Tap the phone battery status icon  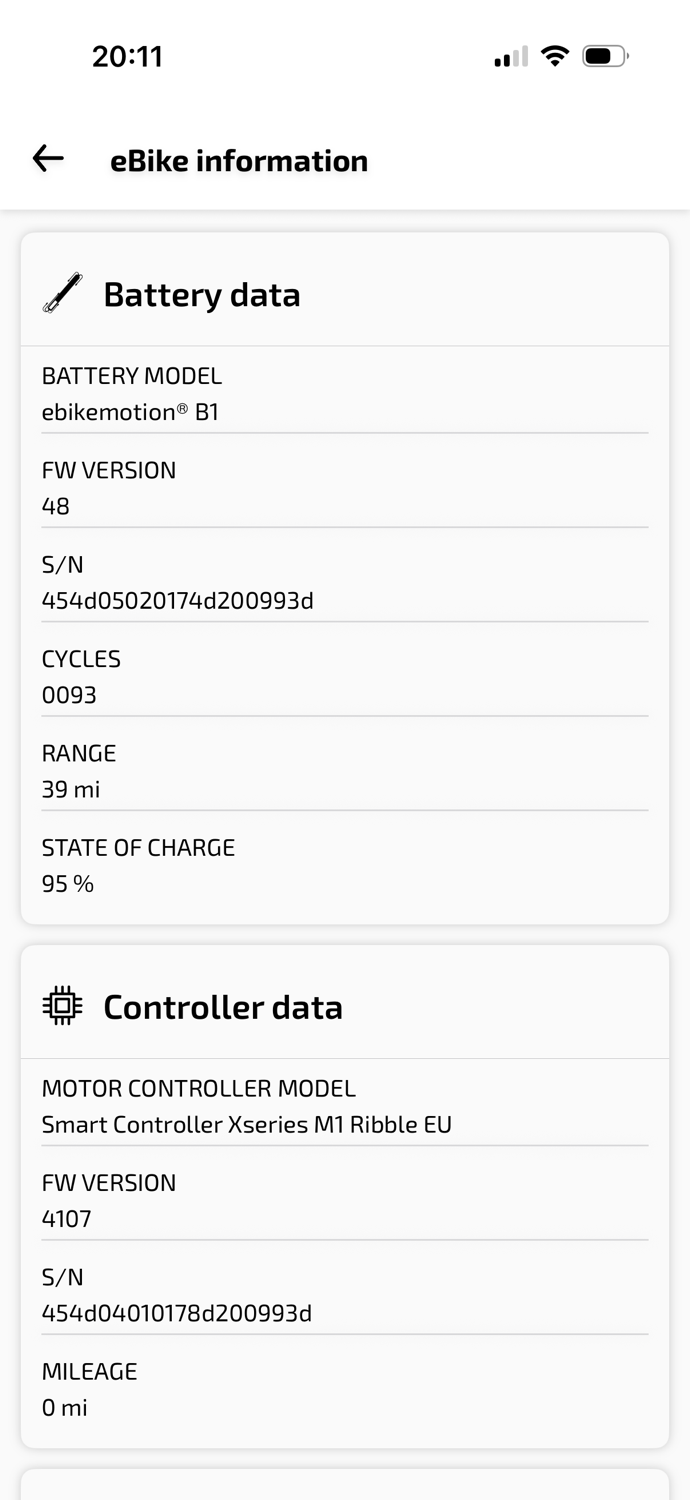(606, 56)
